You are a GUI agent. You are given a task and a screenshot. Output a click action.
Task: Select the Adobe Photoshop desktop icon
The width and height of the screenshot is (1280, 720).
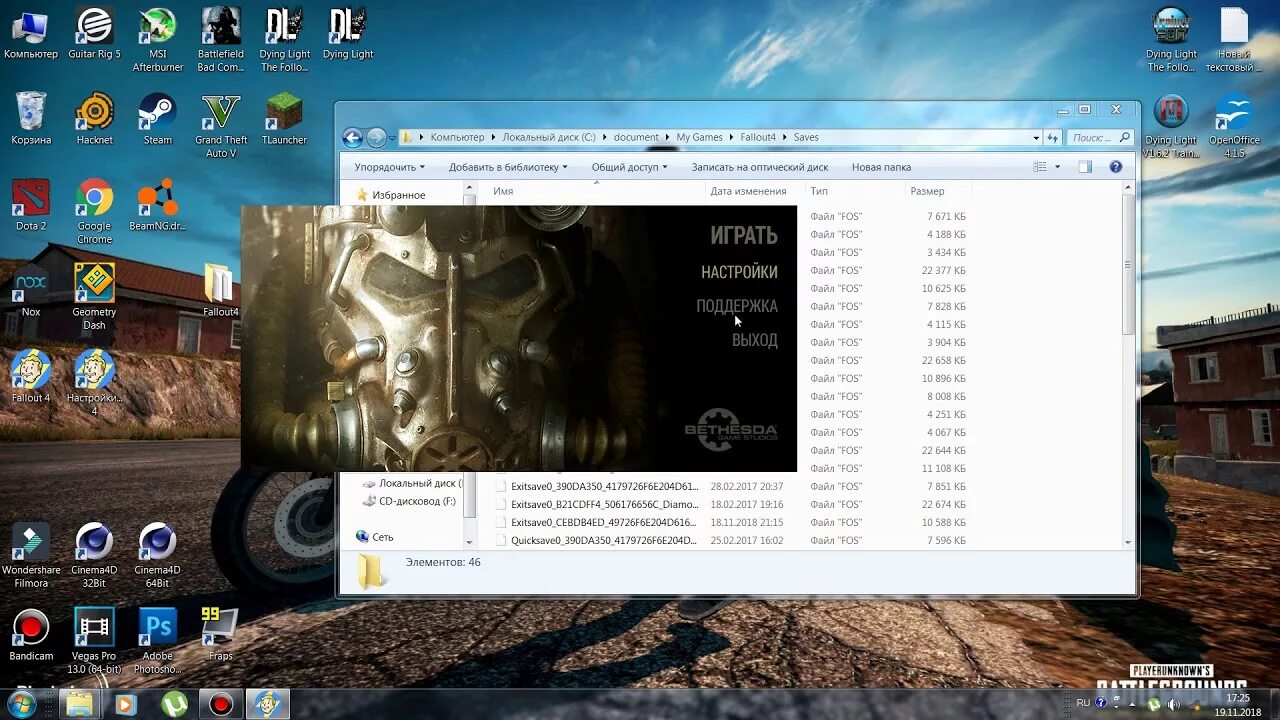click(158, 642)
